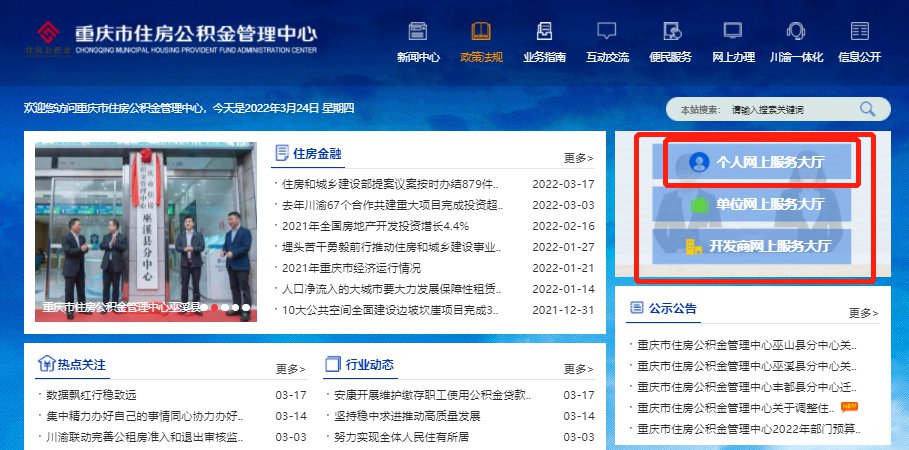909x450 pixels.
Task: Click the 互动交流 chat bubble icon
Action: point(607,32)
